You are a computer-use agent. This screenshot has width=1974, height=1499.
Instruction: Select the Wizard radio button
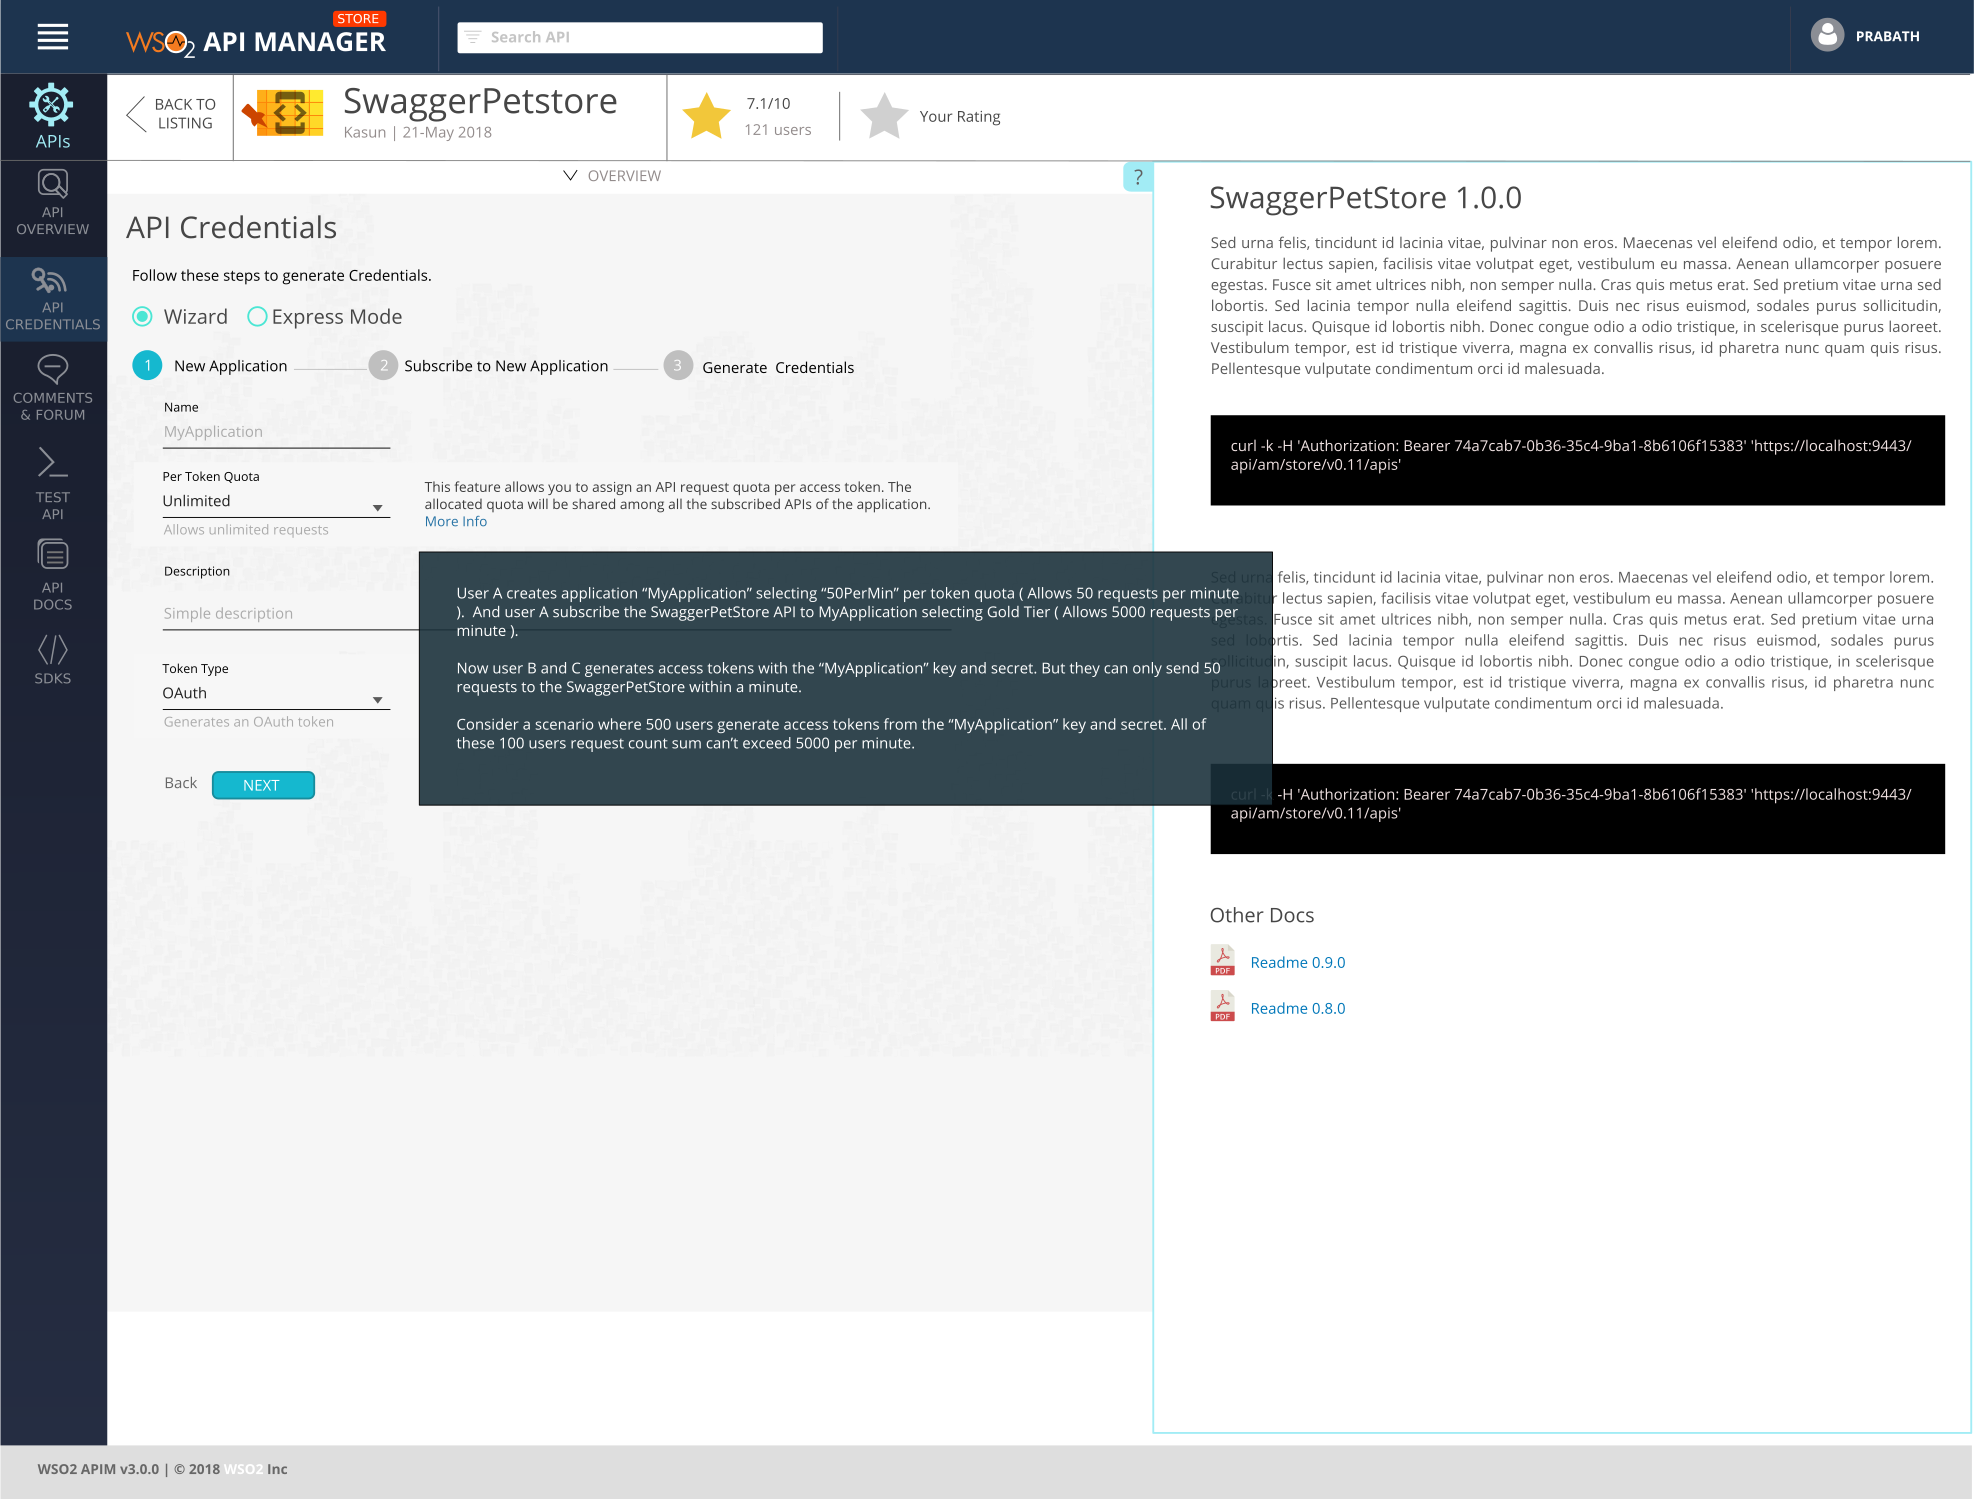point(143,317)
